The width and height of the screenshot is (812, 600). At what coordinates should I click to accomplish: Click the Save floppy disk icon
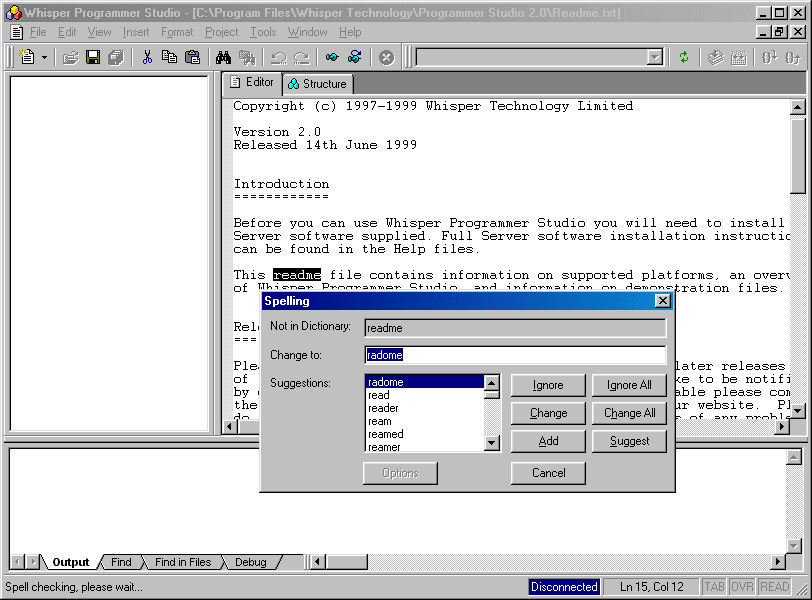tap(93, 57)
